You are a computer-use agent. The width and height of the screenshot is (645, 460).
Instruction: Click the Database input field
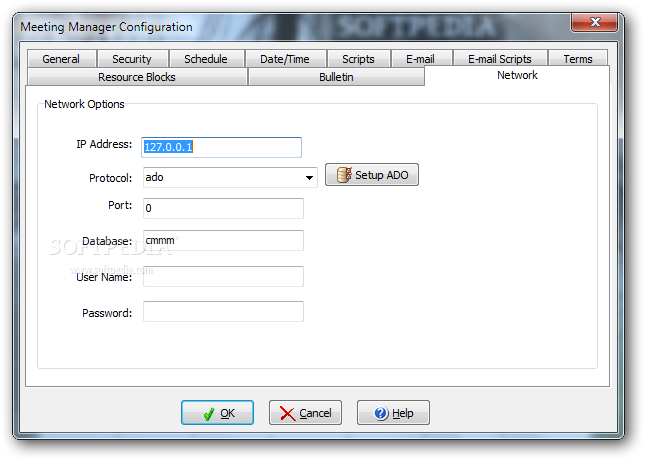point(223,240)
